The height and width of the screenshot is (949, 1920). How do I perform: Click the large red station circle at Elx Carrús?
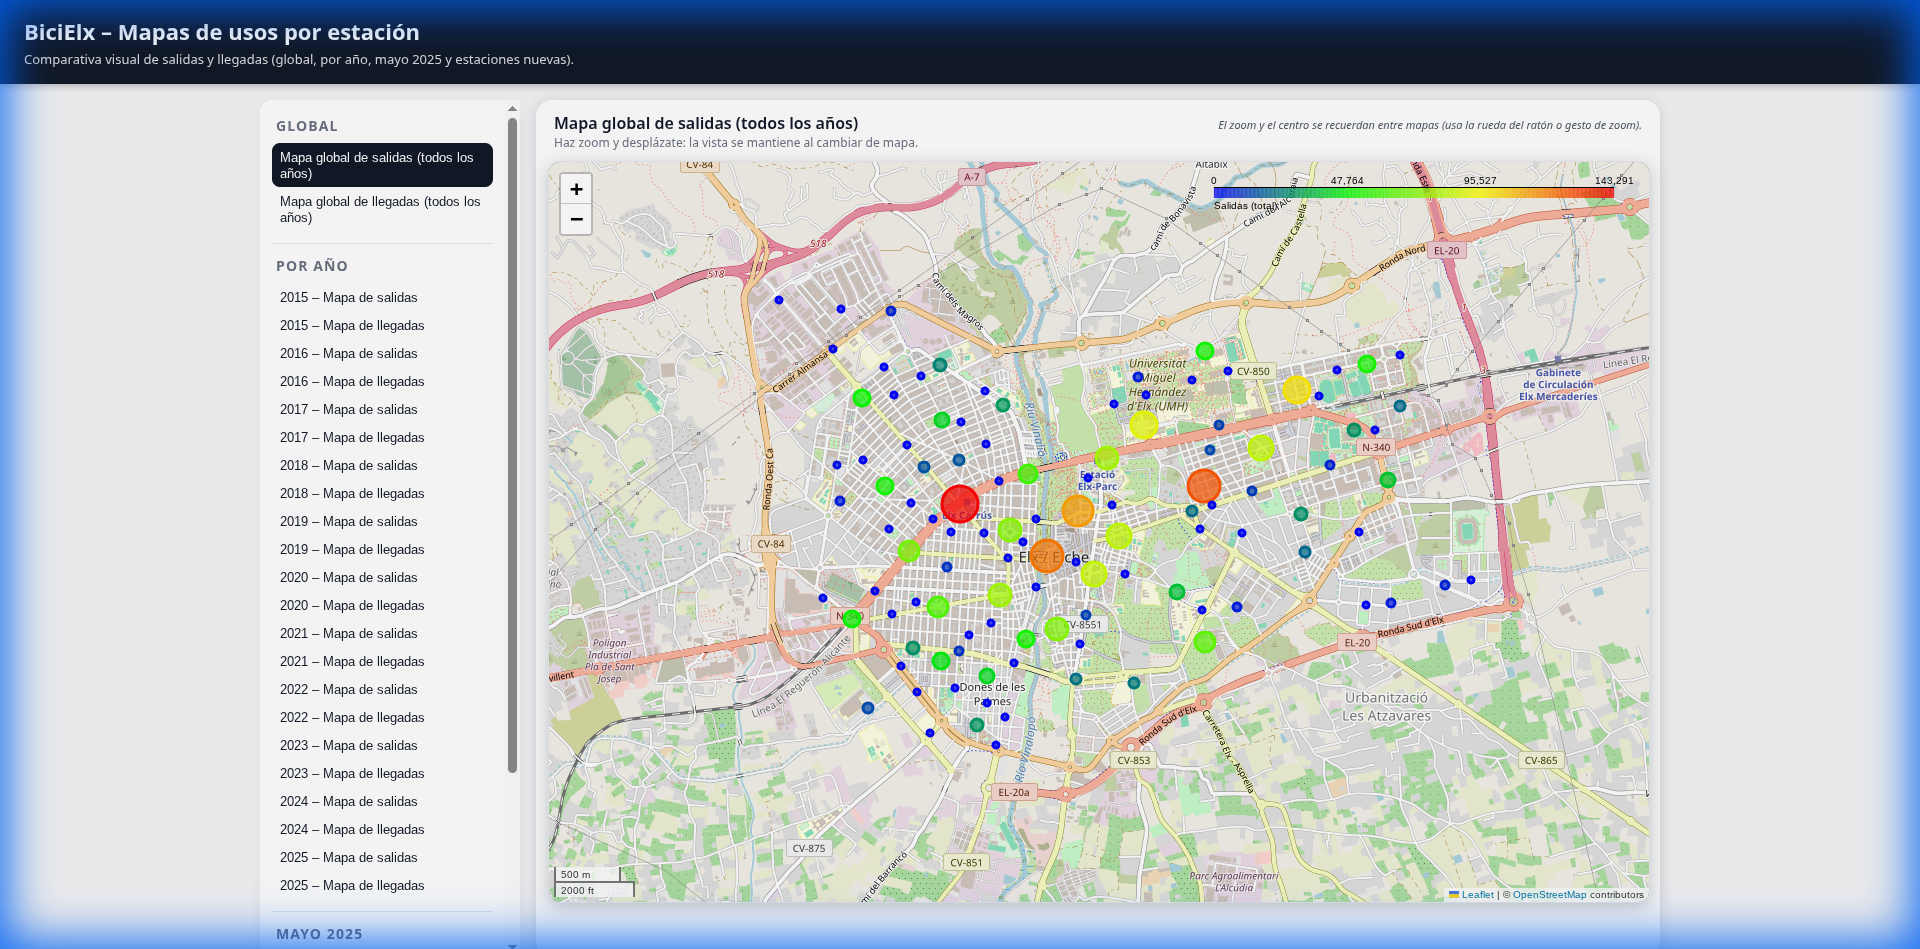(960, 504)
